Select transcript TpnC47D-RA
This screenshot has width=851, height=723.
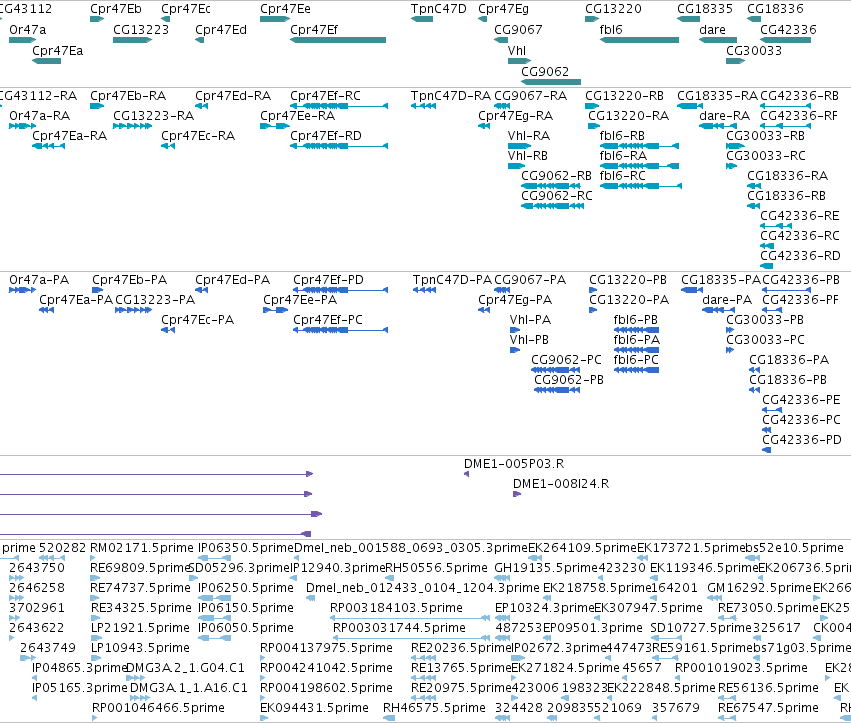click(x=423, y=106)
